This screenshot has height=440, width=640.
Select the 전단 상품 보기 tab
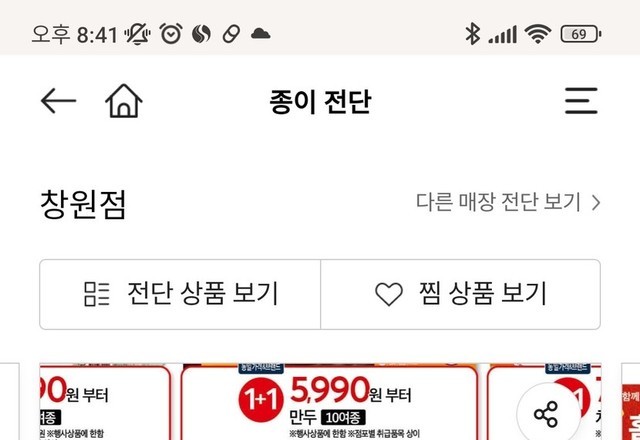tap(180, 294)
